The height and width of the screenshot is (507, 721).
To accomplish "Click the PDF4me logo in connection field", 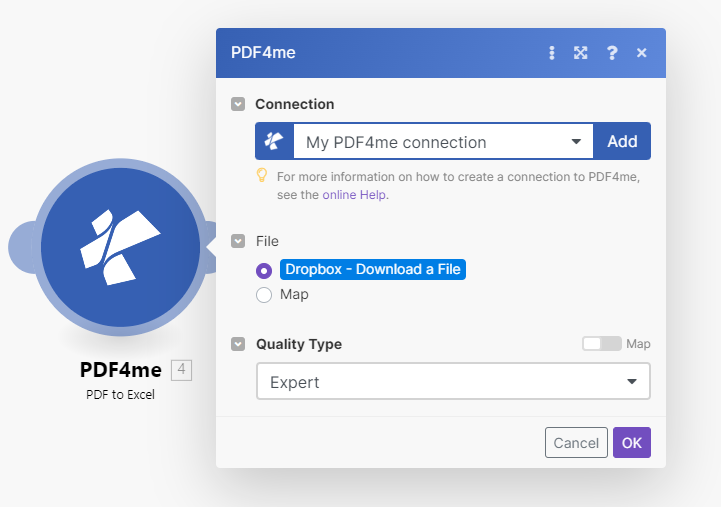I will coord(275,141).
